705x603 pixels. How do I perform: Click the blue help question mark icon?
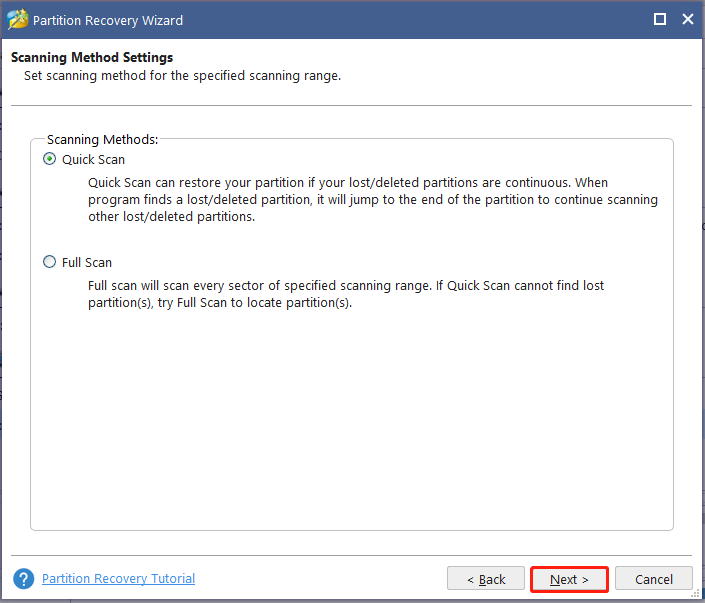pos(23,579)
